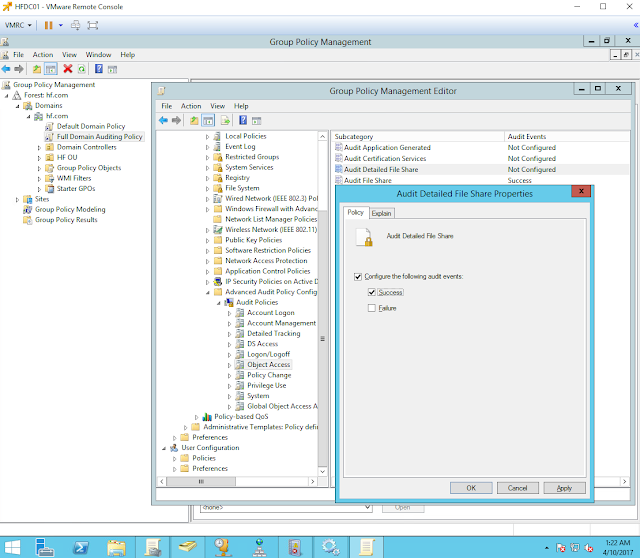Expand the Event Log node
The width and height of the screenshot is (640, 558).
pos(207,147)
